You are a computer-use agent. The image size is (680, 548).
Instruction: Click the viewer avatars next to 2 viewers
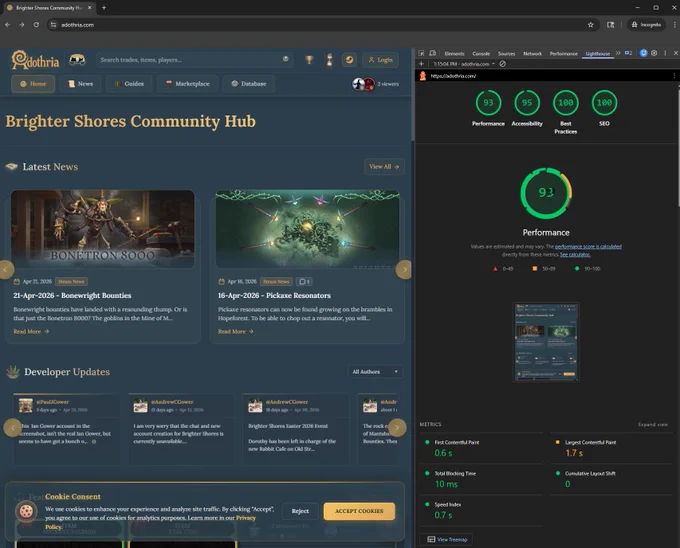(363, 84)
